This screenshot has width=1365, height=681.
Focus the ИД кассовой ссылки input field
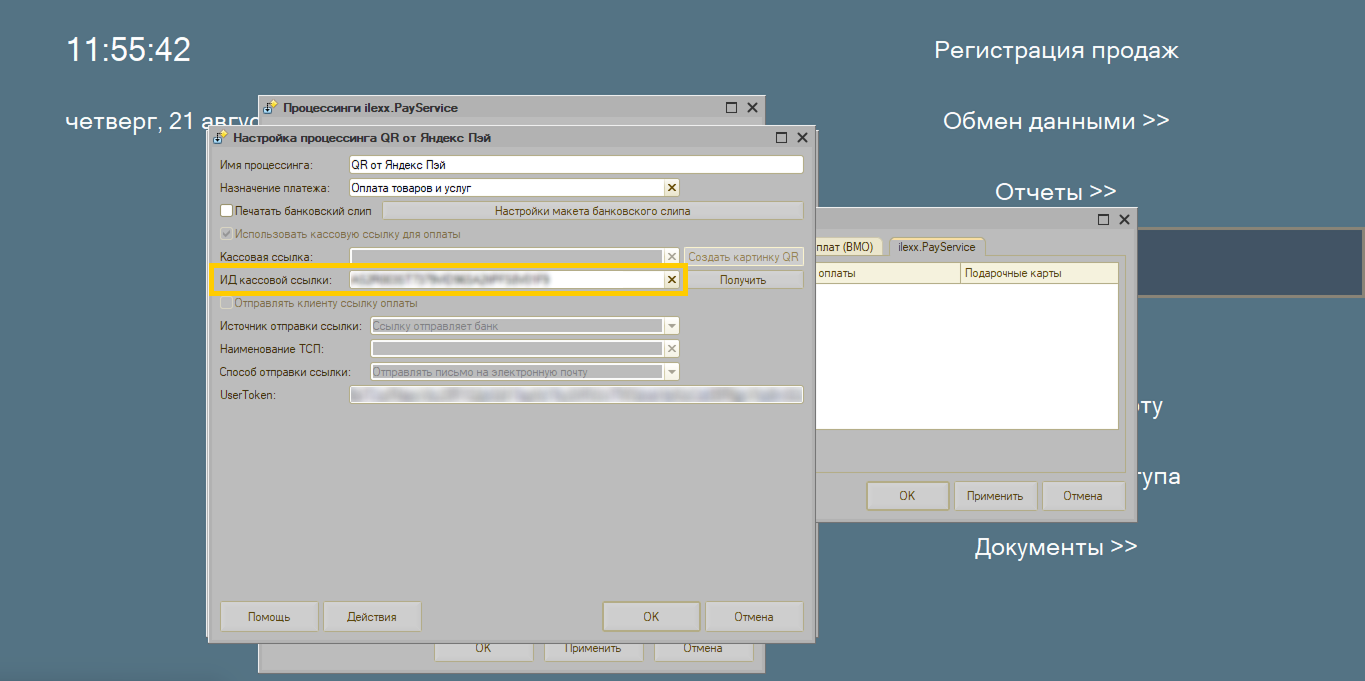click(x=507, y=280)
